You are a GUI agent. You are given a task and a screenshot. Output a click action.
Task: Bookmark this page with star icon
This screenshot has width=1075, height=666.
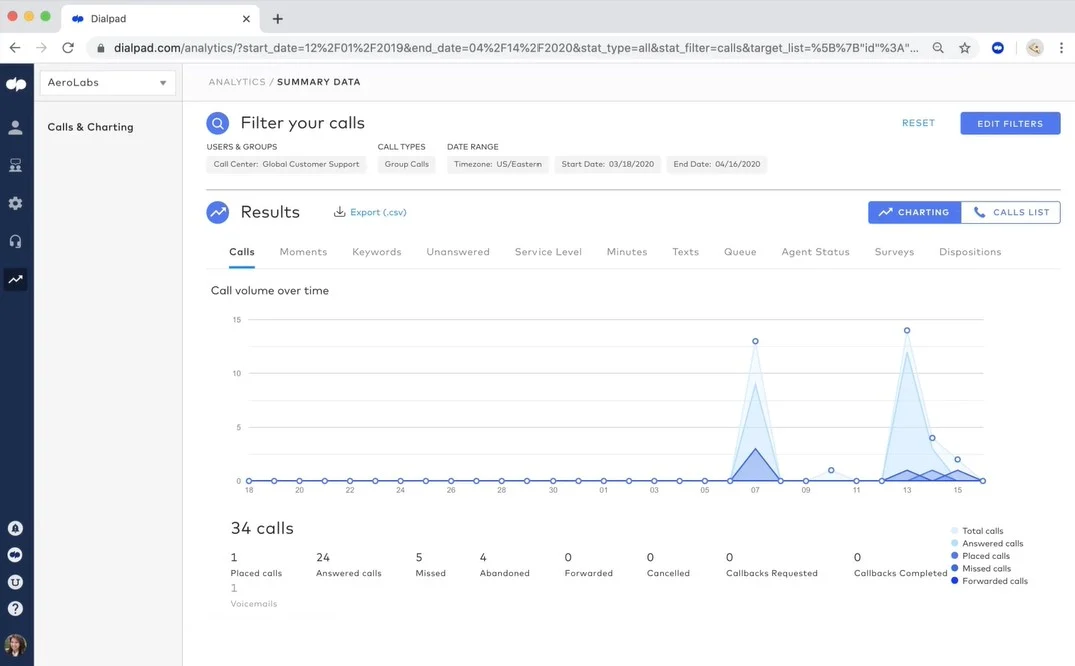coord(965,47)
